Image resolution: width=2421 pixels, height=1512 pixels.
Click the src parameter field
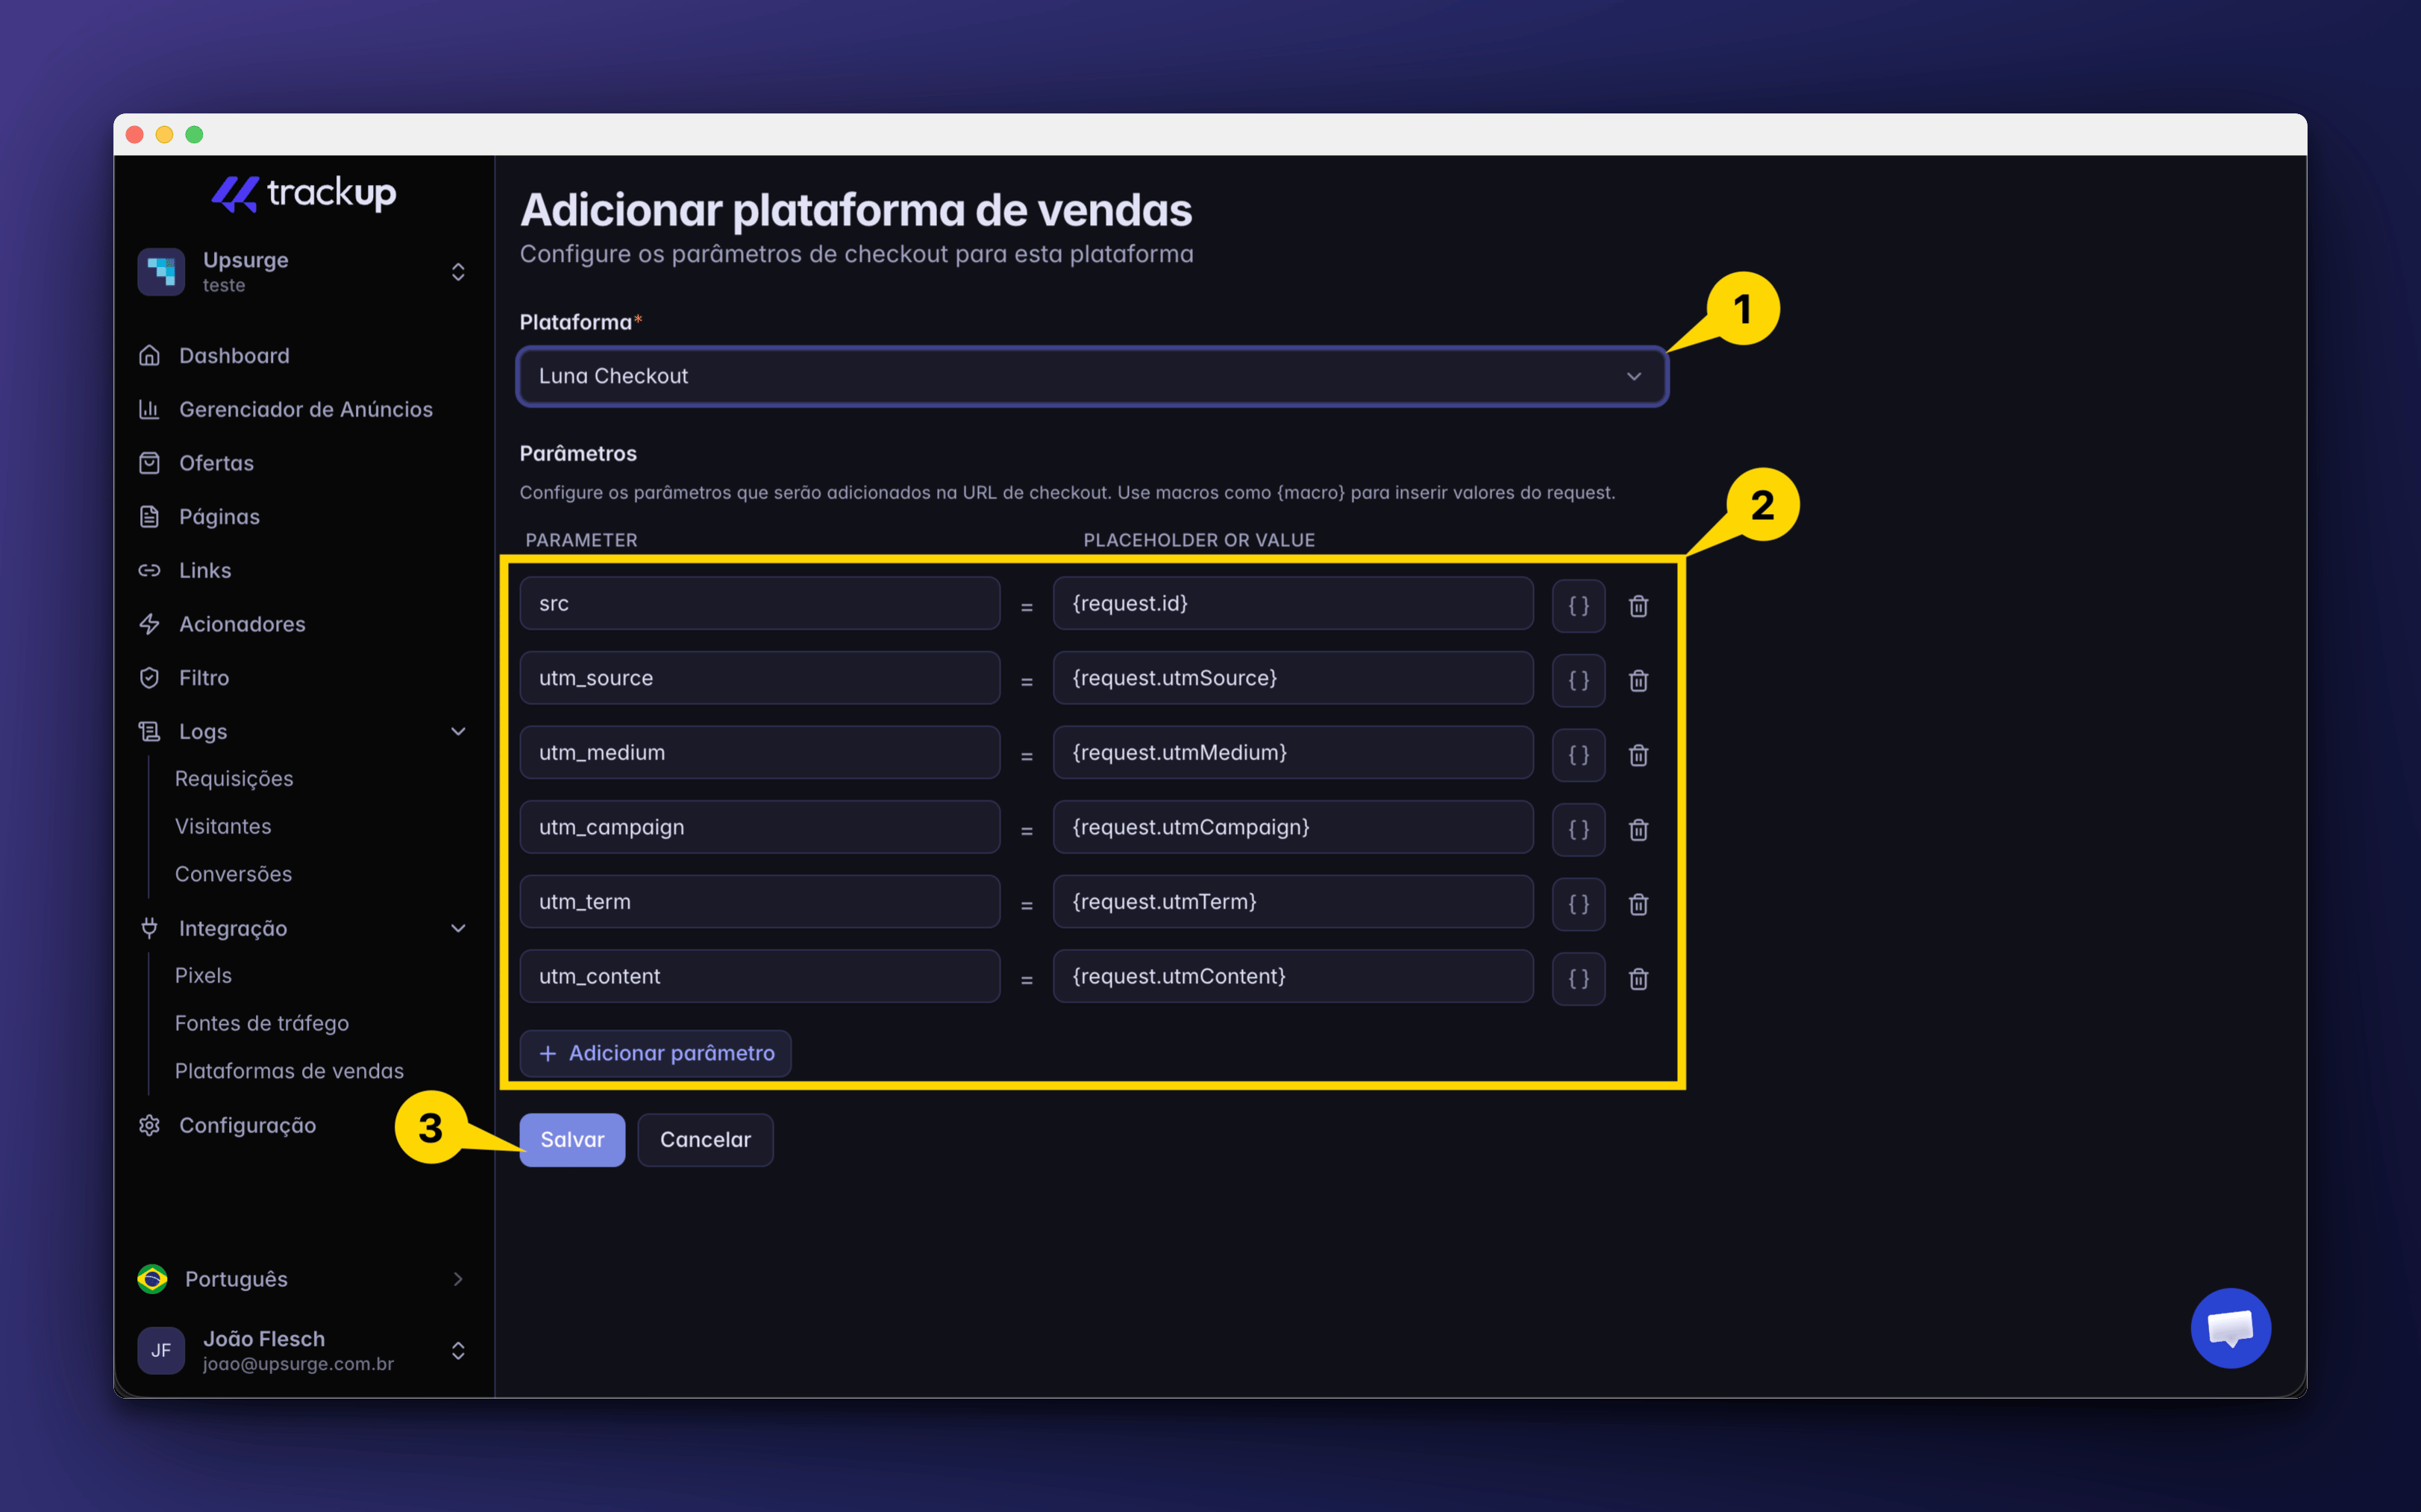[x=760, y=603]
